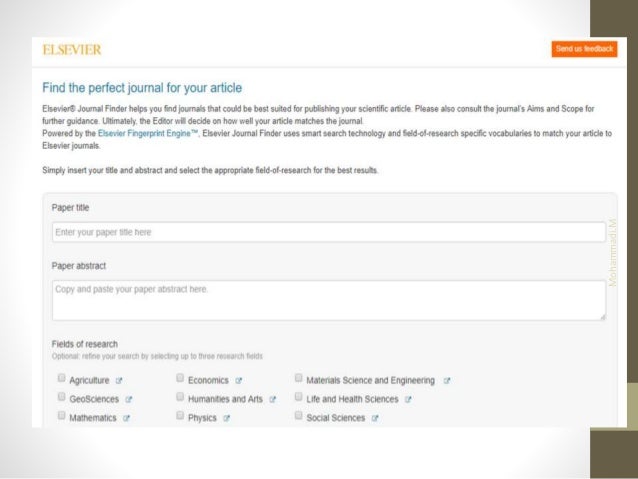This screenshot has width=638, height=479.
Task: Click external link icon beside Humanities and Arts
Action: 272,400
